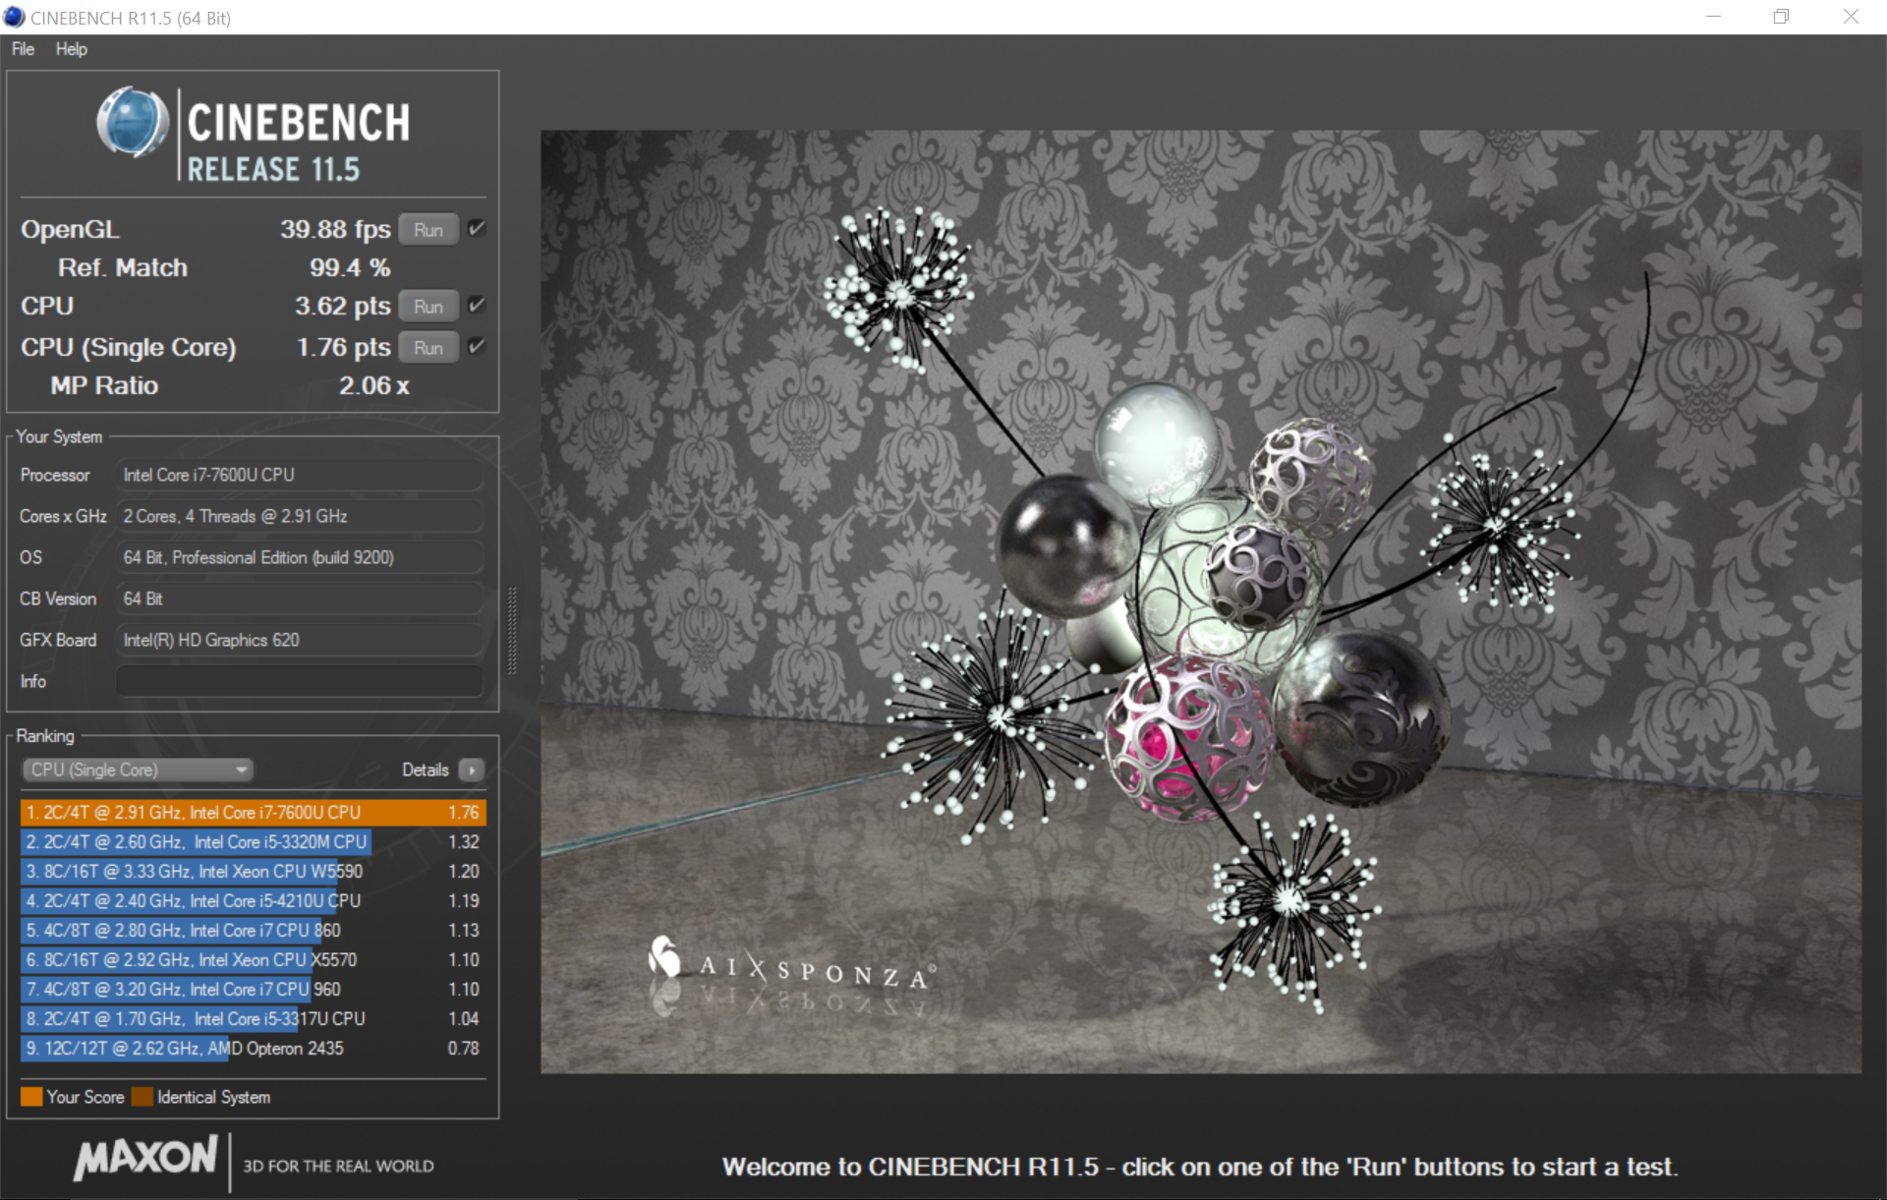Open the ranking type dropdown
The width and height of the screenshot is (1887, 1200).
[x=137, y=769]
